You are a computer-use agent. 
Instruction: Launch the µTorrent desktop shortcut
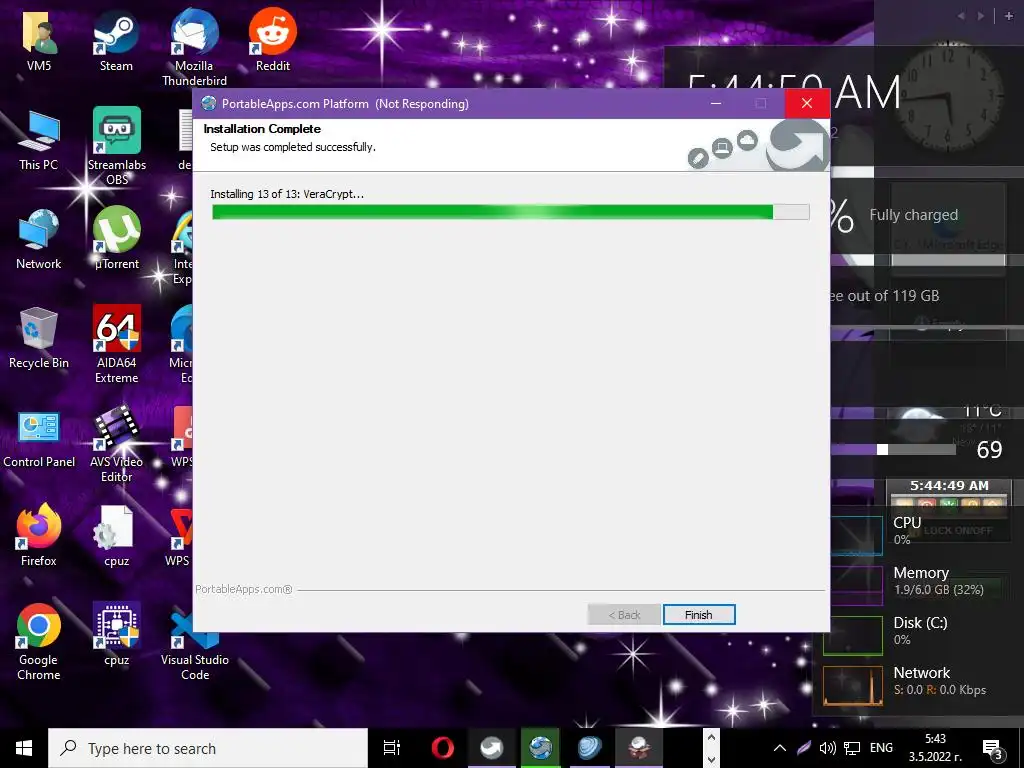pos(117,239)
